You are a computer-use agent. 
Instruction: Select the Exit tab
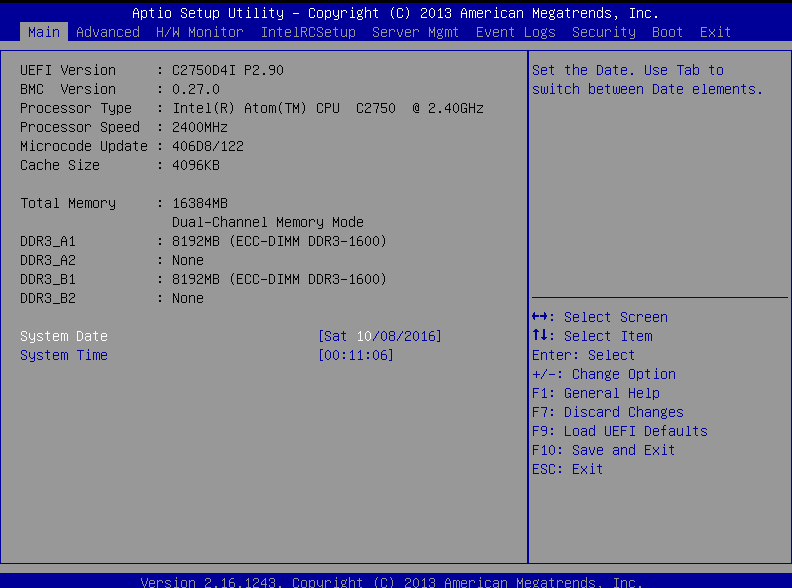tap(715, 32)
